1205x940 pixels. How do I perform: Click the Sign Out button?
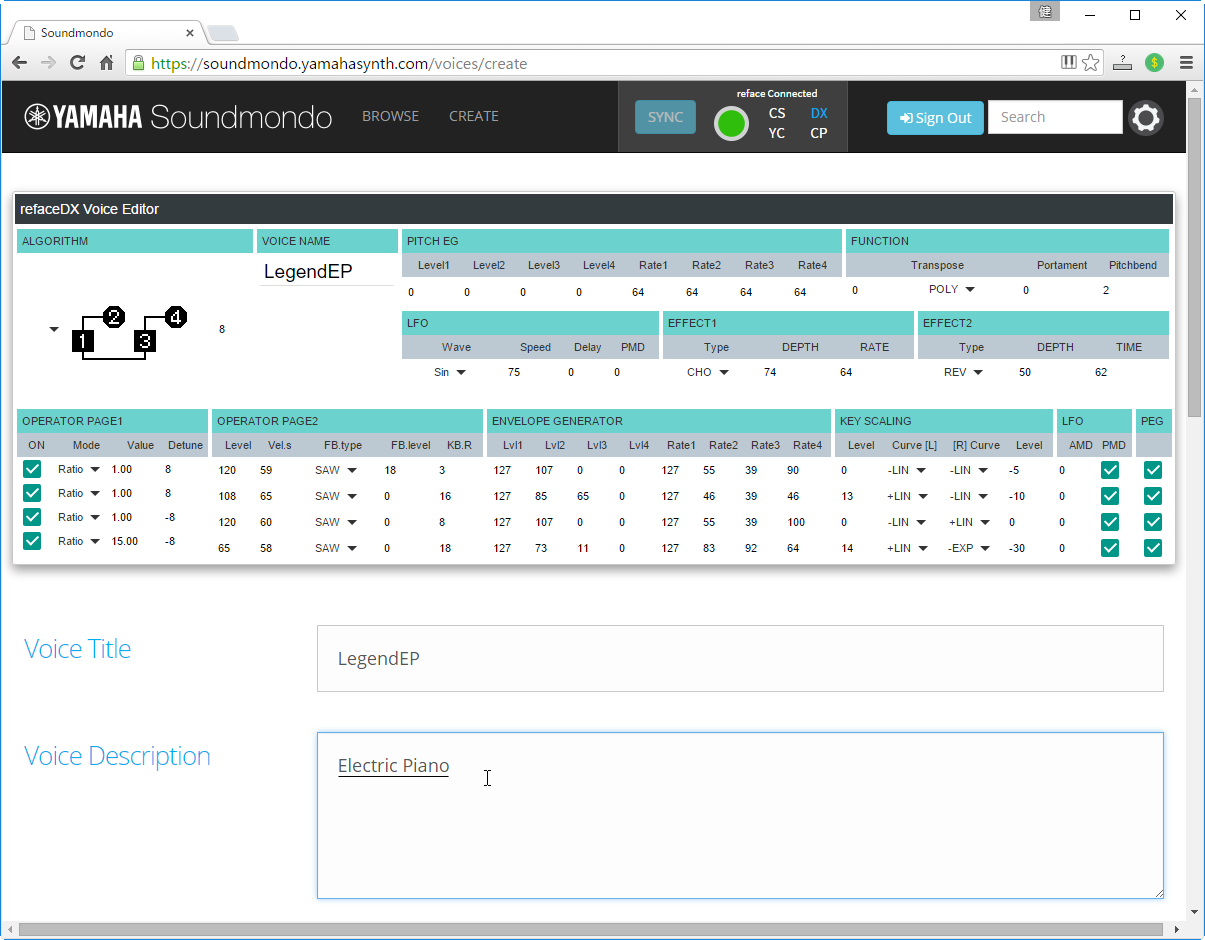click(x=935, y=117)
